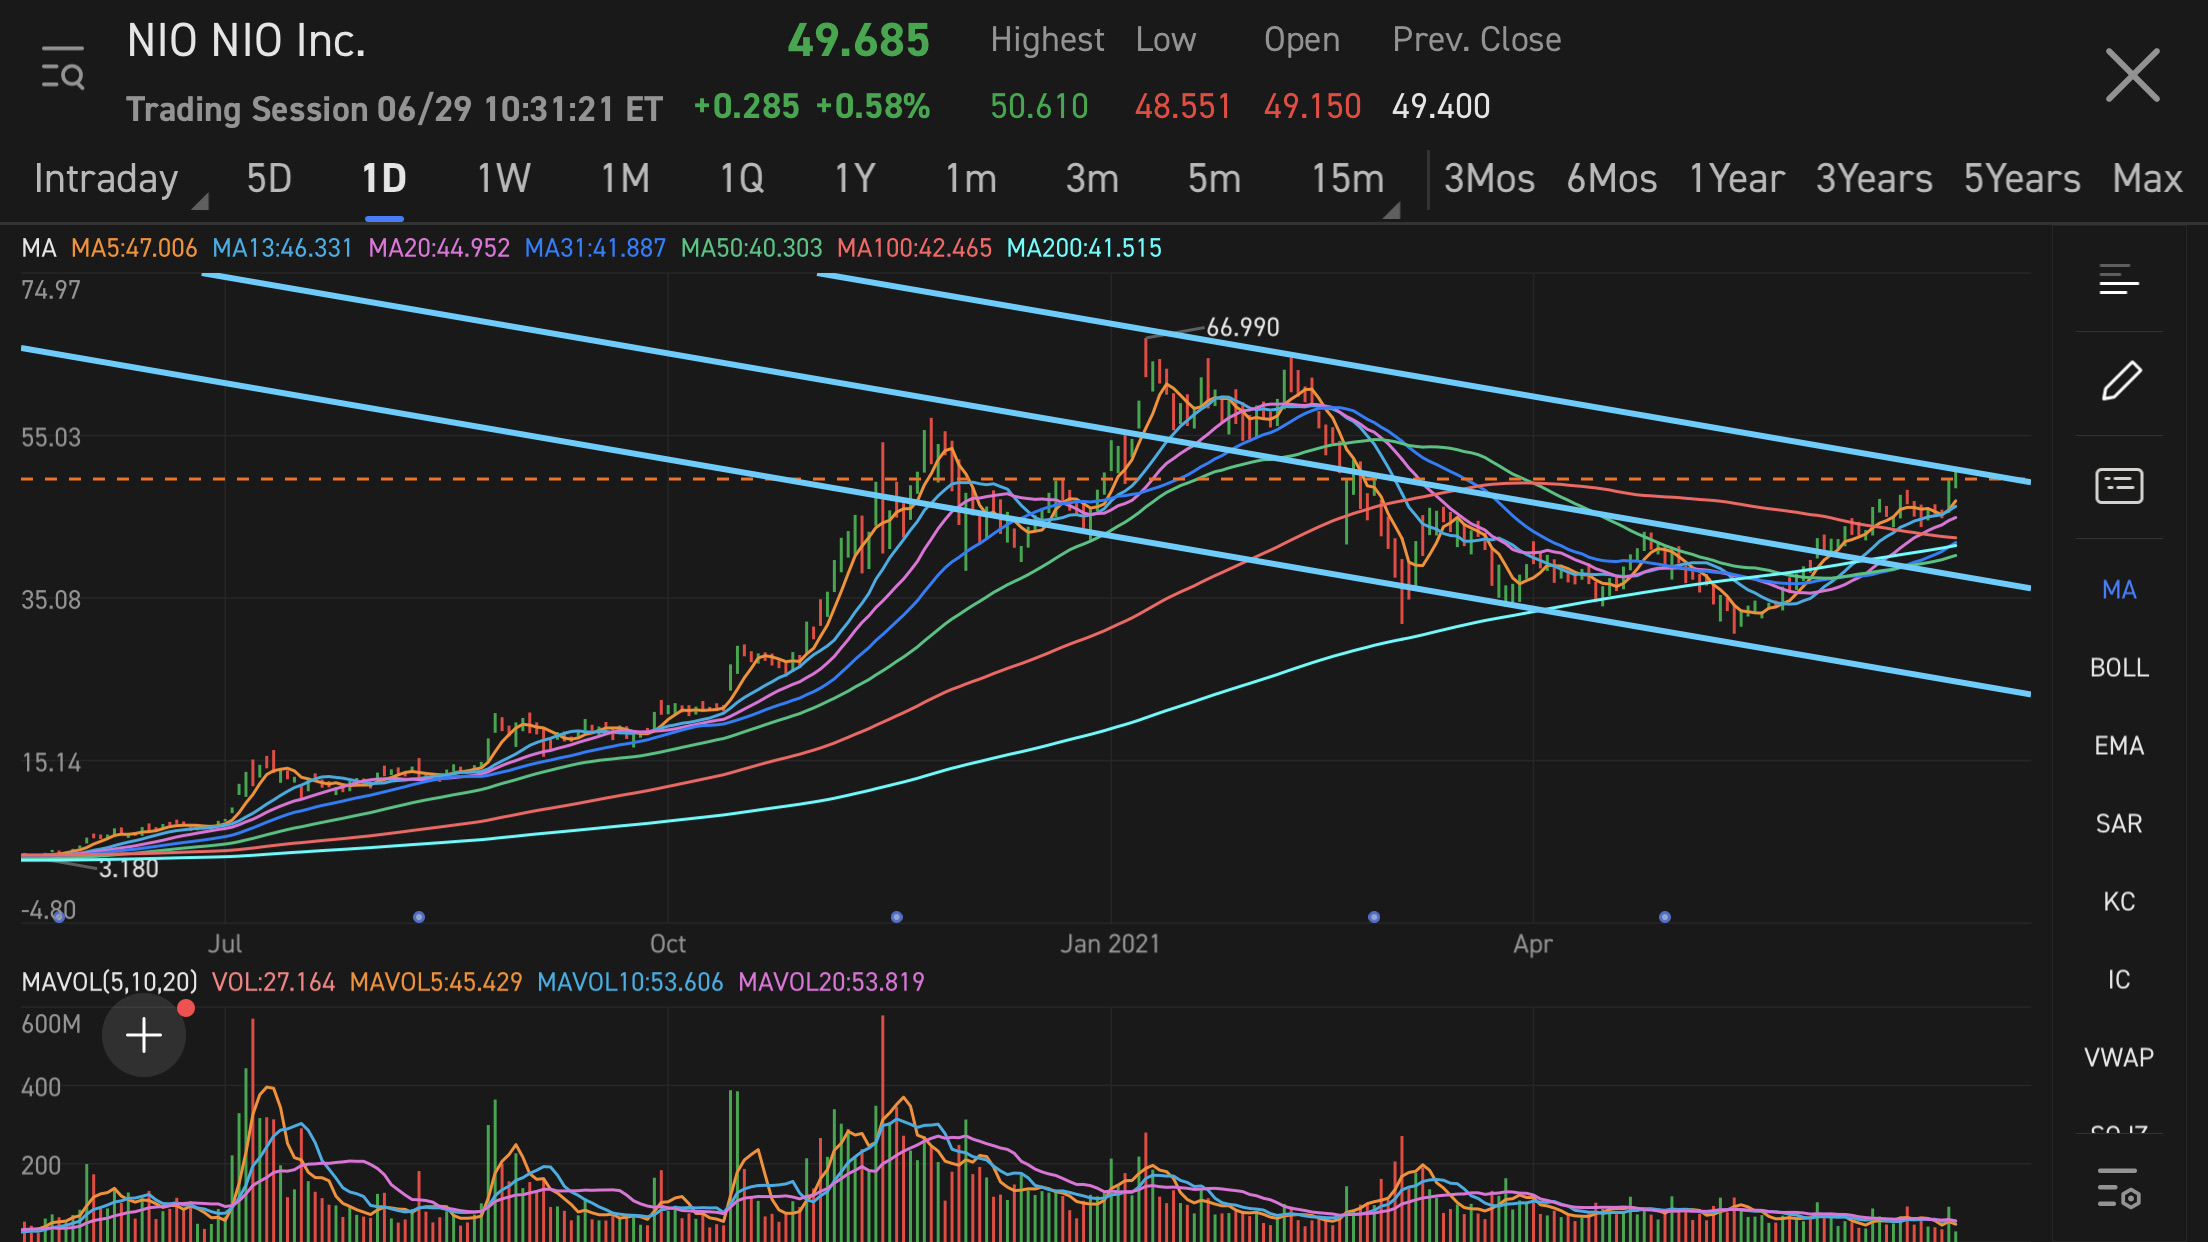
Task: Tap the Prev. Close value 49.400
Action: click(1441, 106)
